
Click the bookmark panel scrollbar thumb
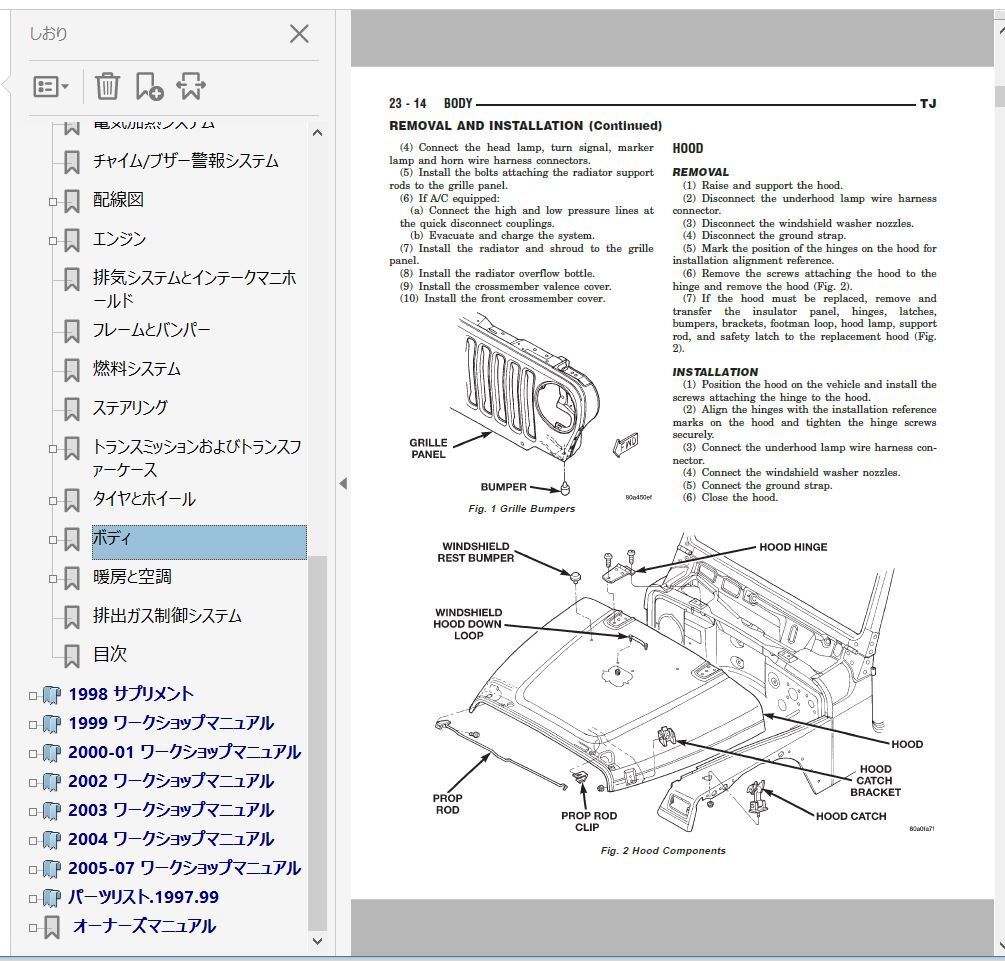[317, 742]
